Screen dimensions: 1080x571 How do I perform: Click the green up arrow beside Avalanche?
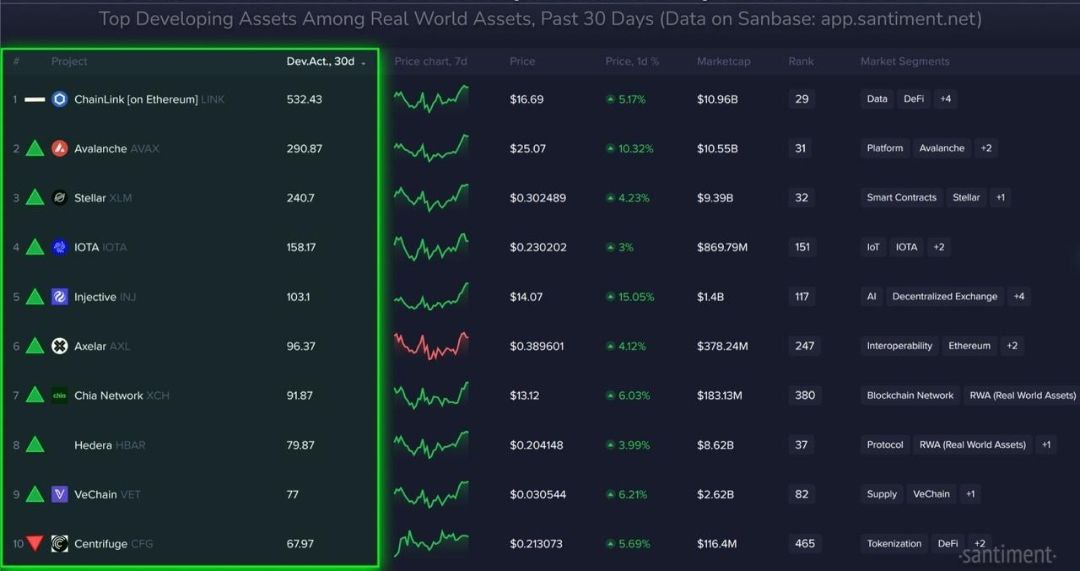click(x=35, y=148)
